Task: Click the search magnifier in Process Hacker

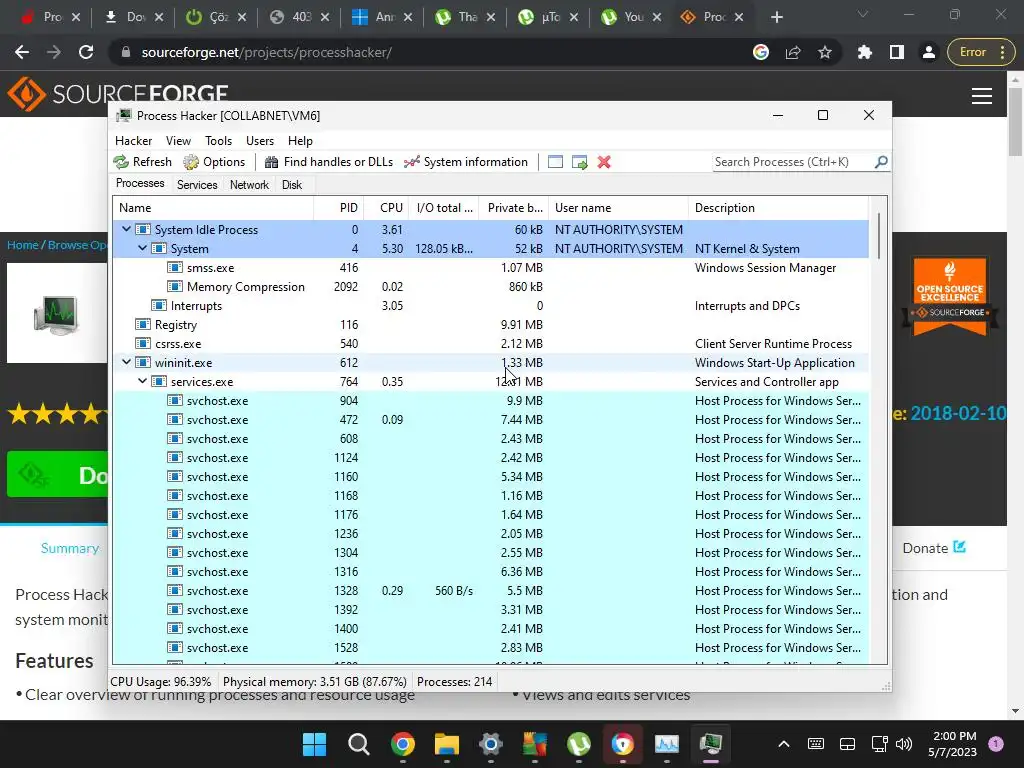Action: tap(881, 161)
